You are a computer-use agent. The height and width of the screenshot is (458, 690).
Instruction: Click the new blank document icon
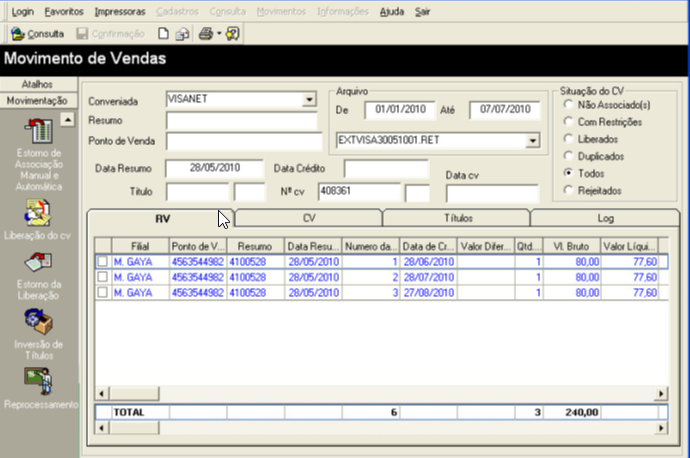tap(163, 34)
